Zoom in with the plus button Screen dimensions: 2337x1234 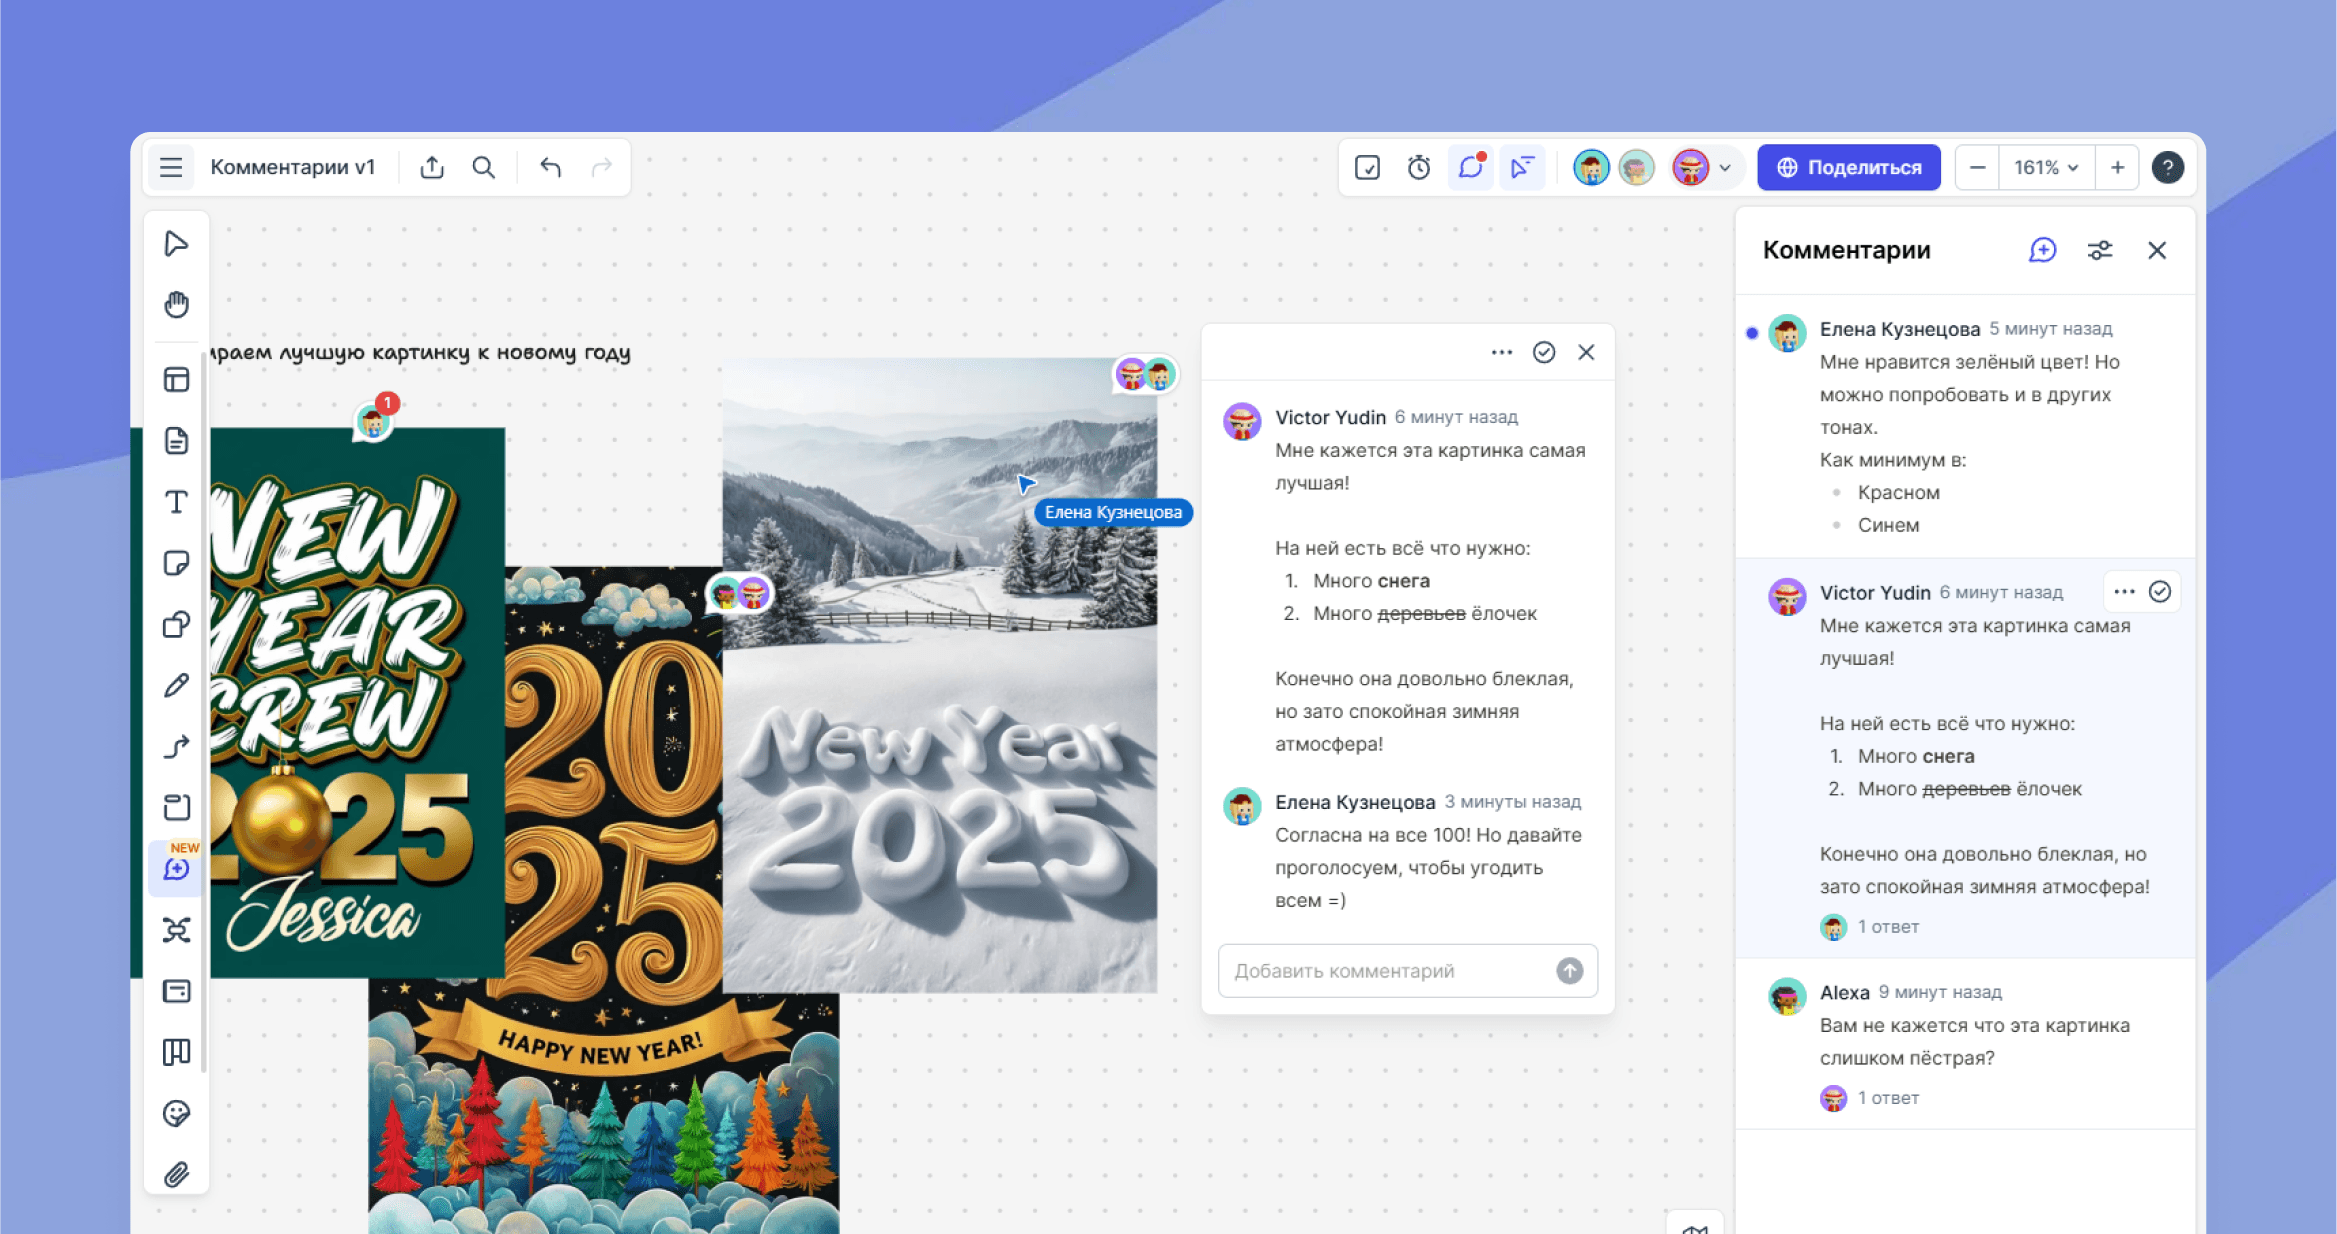2117,167
